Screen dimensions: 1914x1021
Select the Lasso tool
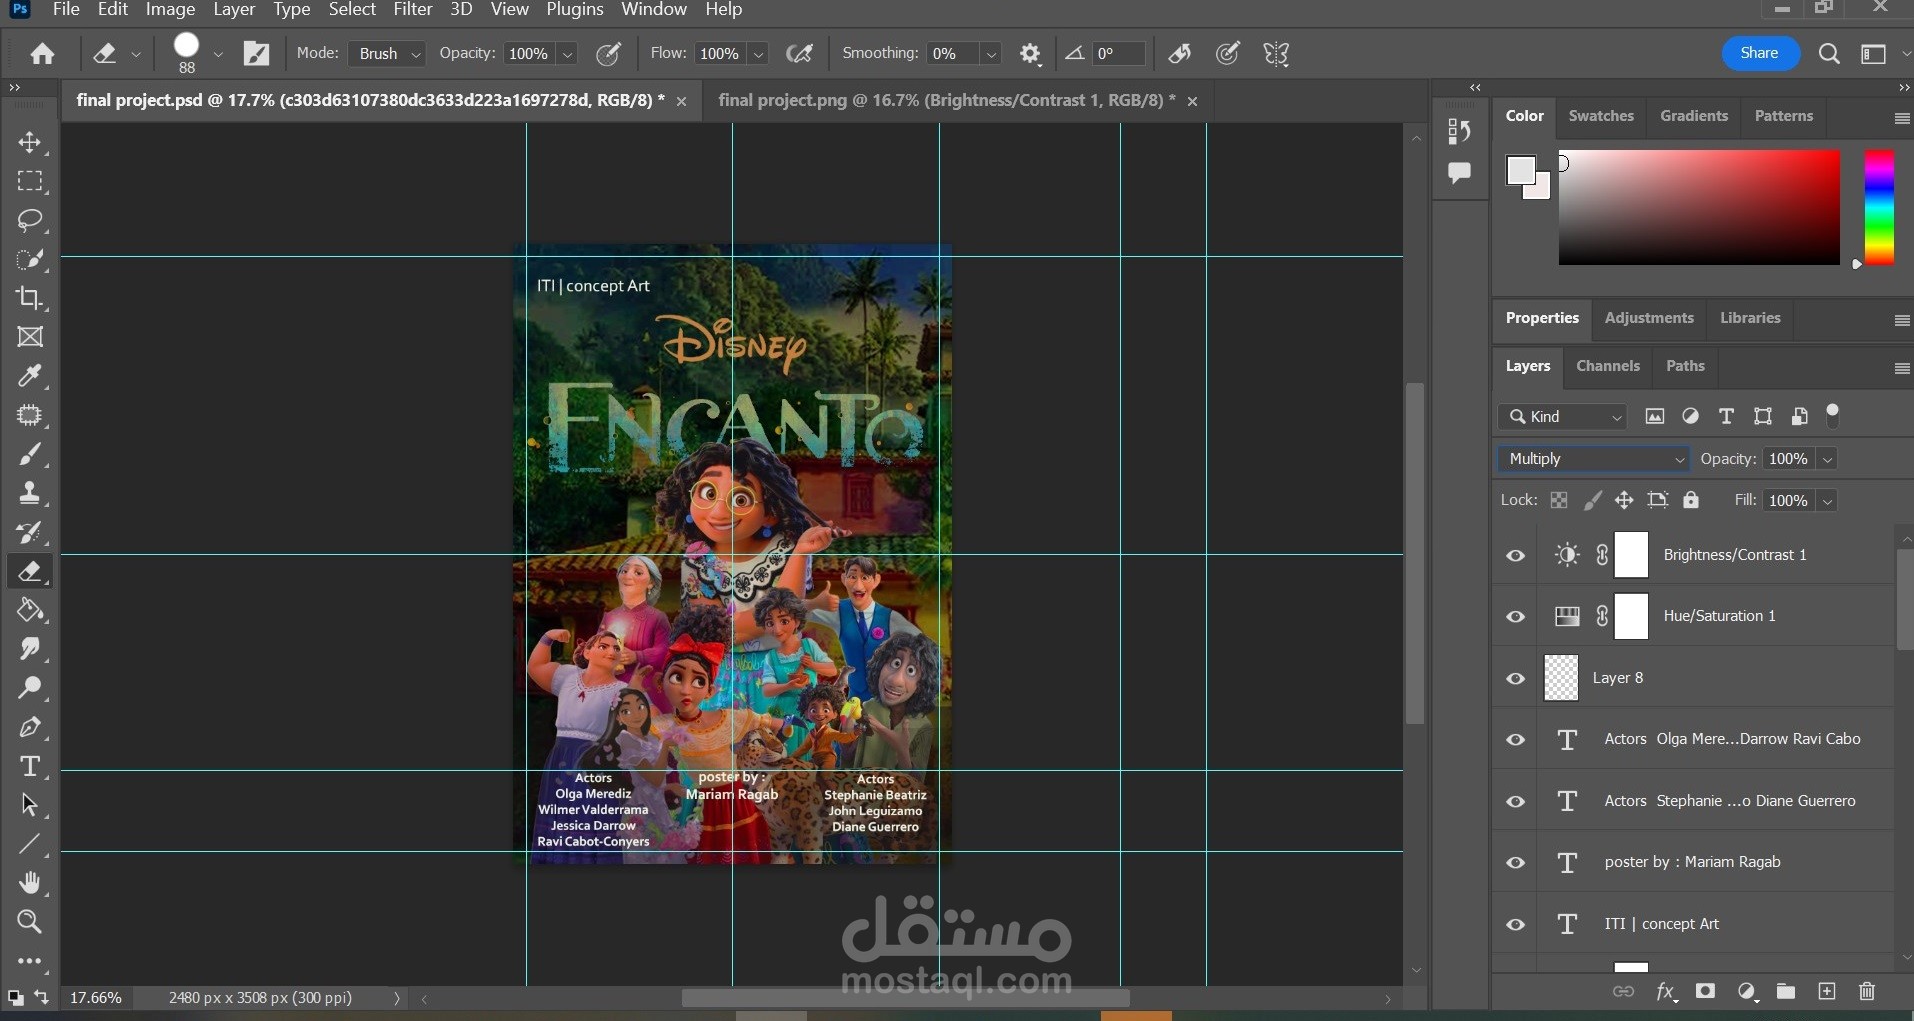click(x=30, y=220)
